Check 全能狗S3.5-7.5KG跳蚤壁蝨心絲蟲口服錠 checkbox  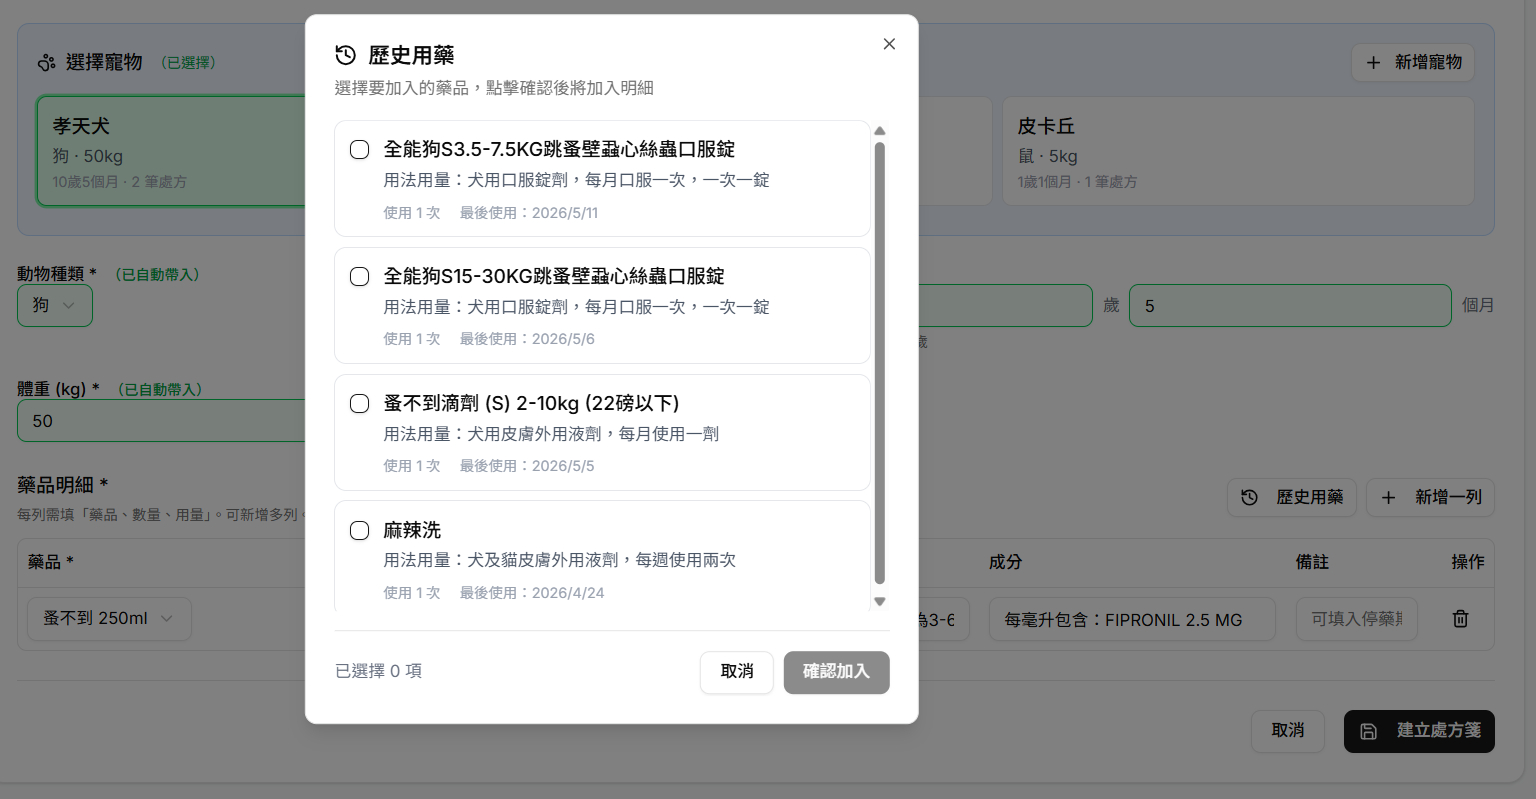(359, 150)
